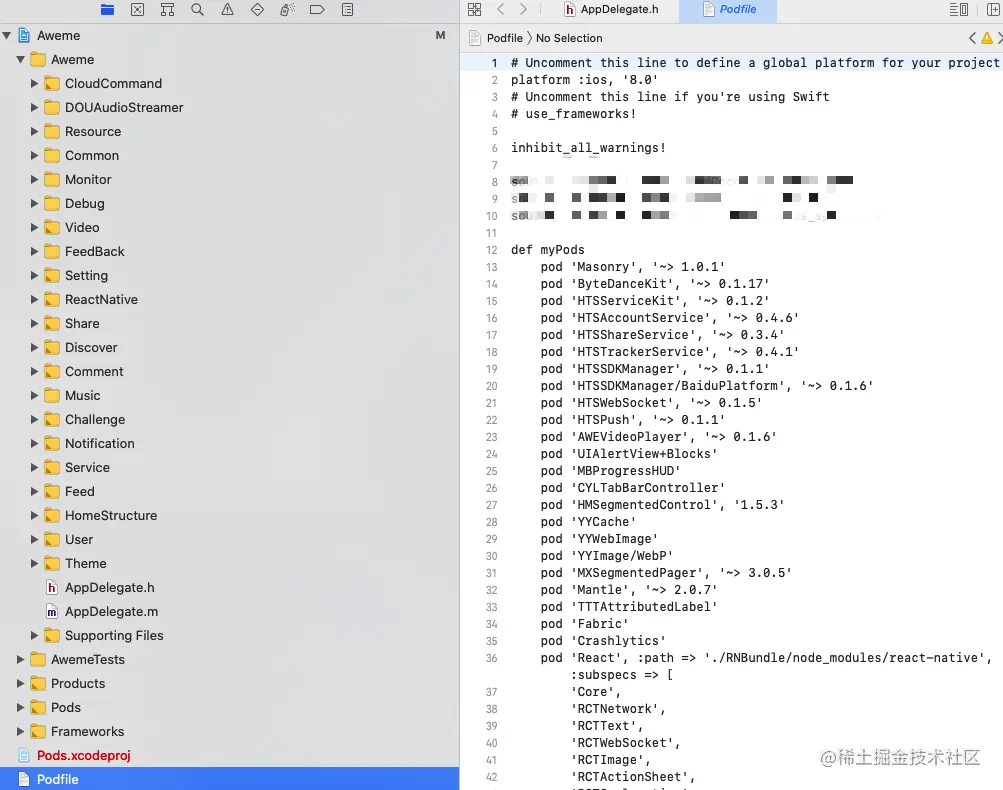
Task: Open the Report navigator icon
Action: (347, 10)
